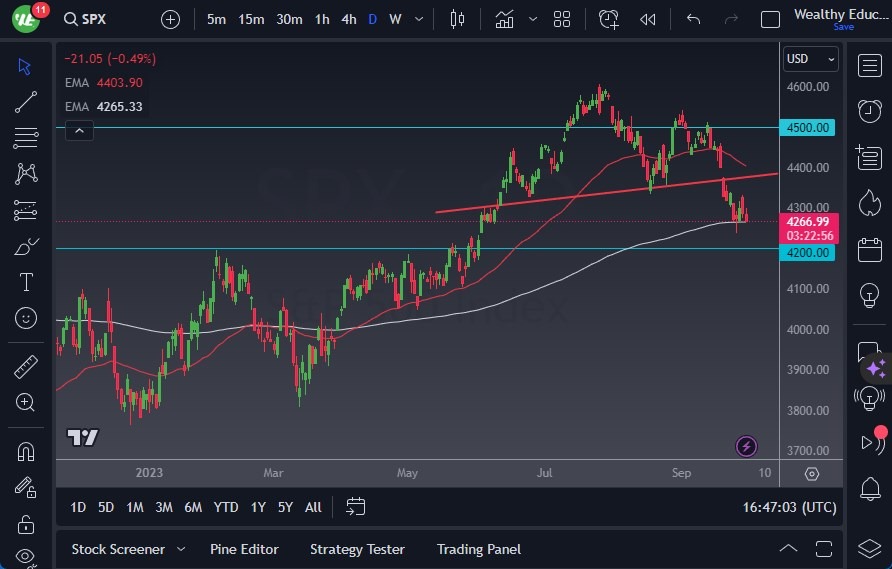This screenshot has width=892, height=569.
Task: Pick the ruler measure tool
Action: point(26,367)
